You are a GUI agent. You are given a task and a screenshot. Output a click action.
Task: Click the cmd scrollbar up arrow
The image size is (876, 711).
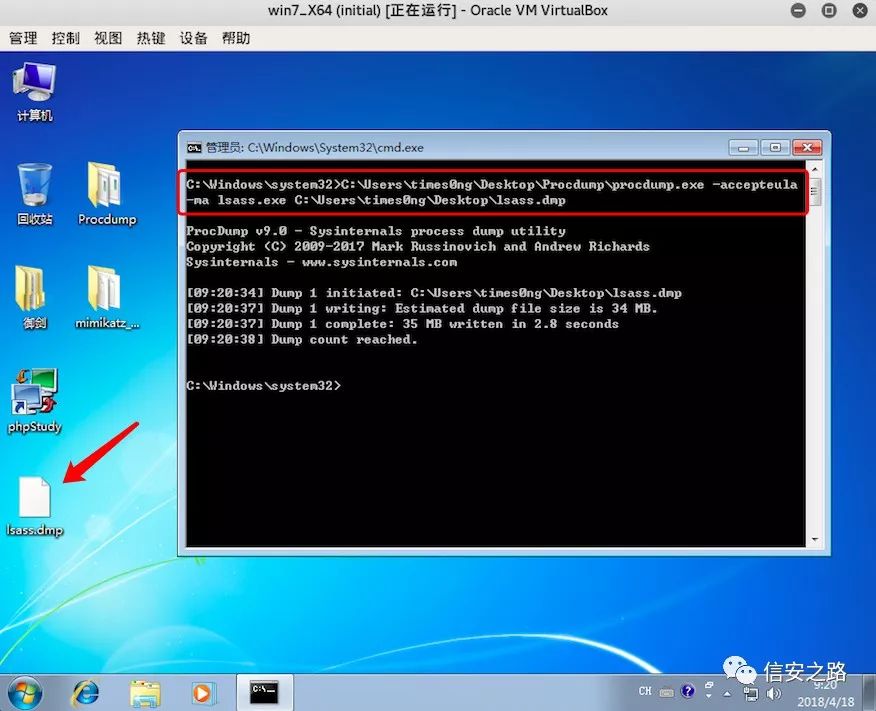click(815, 168)
